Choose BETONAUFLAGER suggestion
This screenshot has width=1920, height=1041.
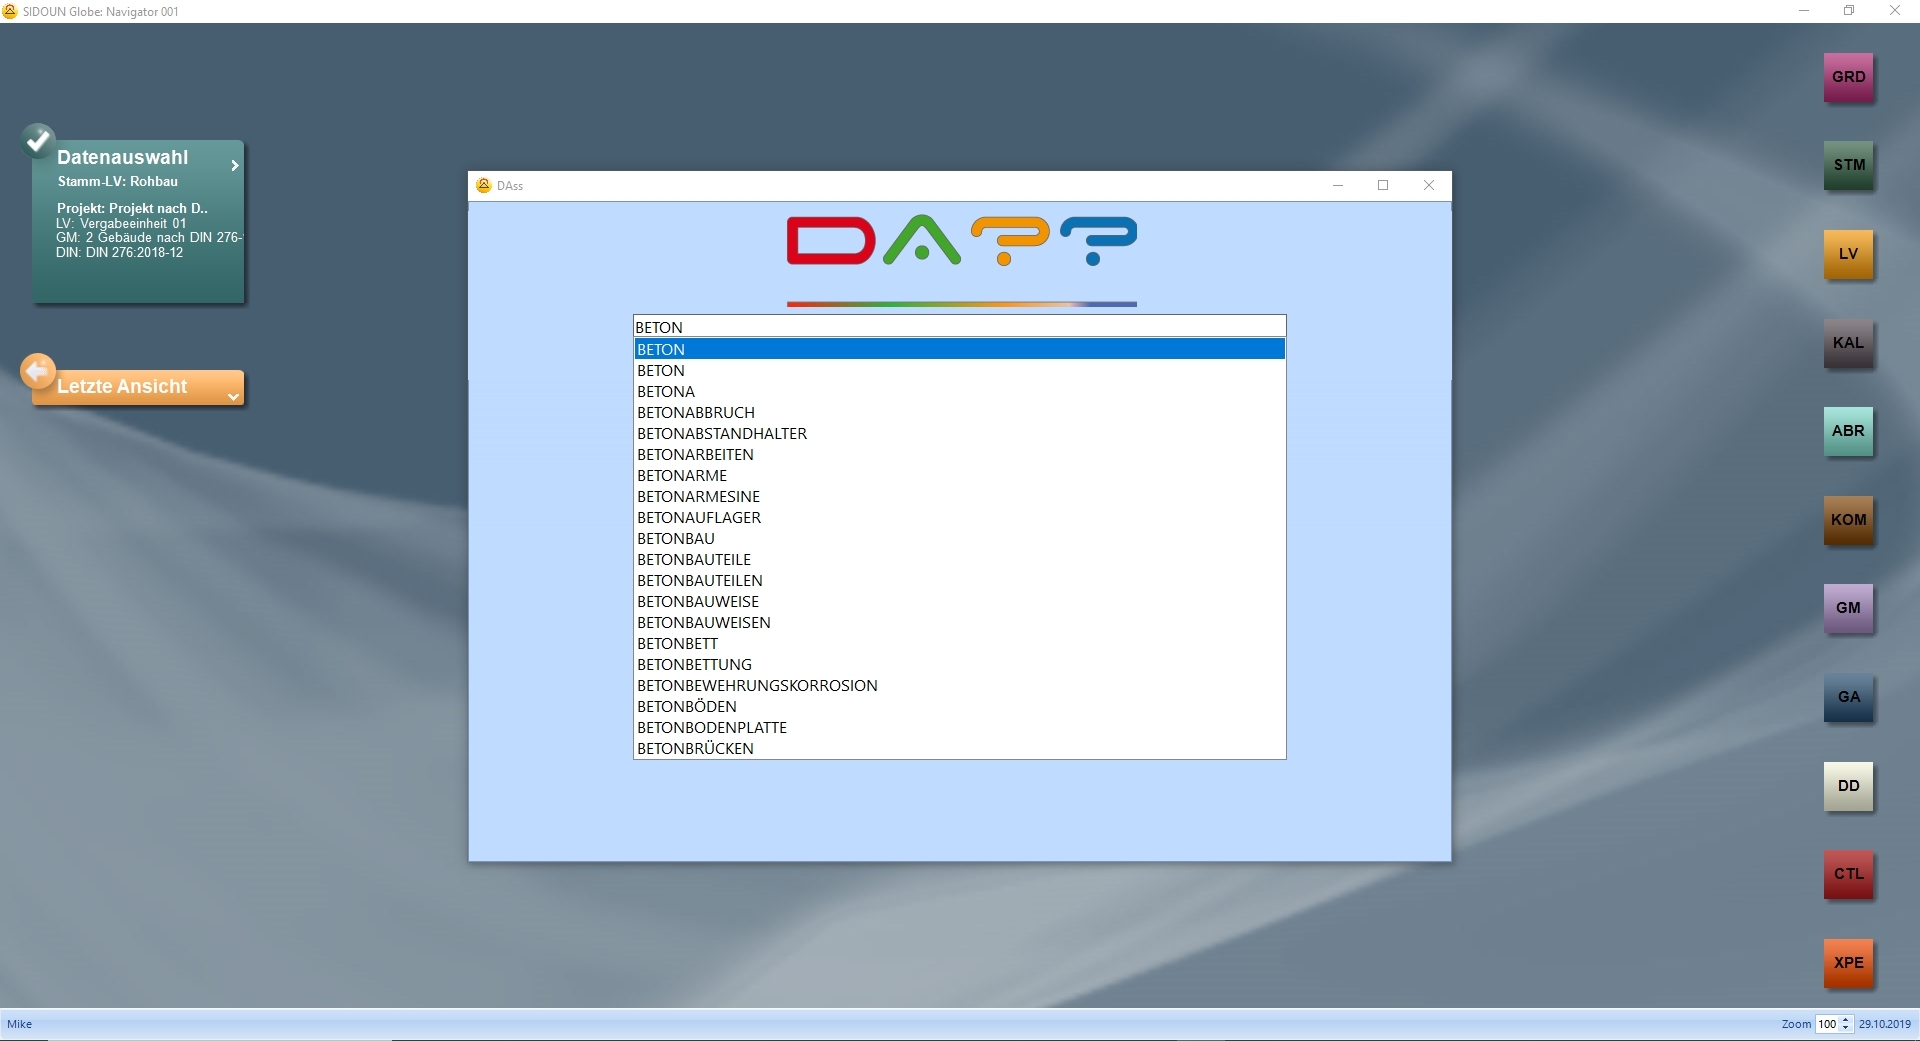point(960,517)
